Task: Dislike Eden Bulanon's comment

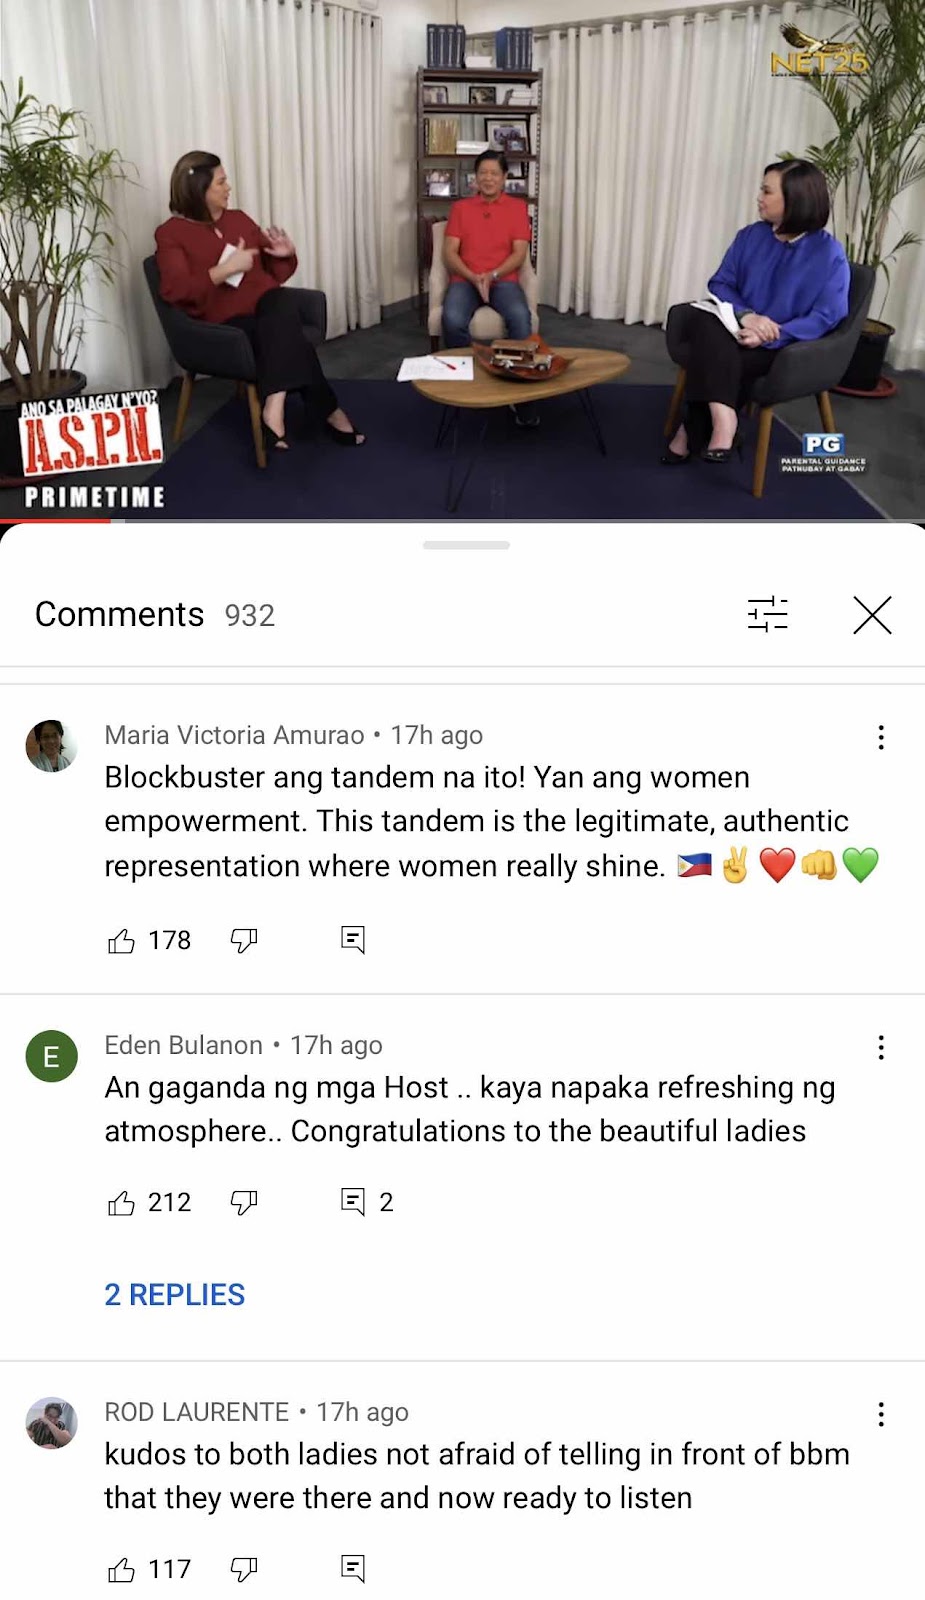Action: [x=244, y=1202]
